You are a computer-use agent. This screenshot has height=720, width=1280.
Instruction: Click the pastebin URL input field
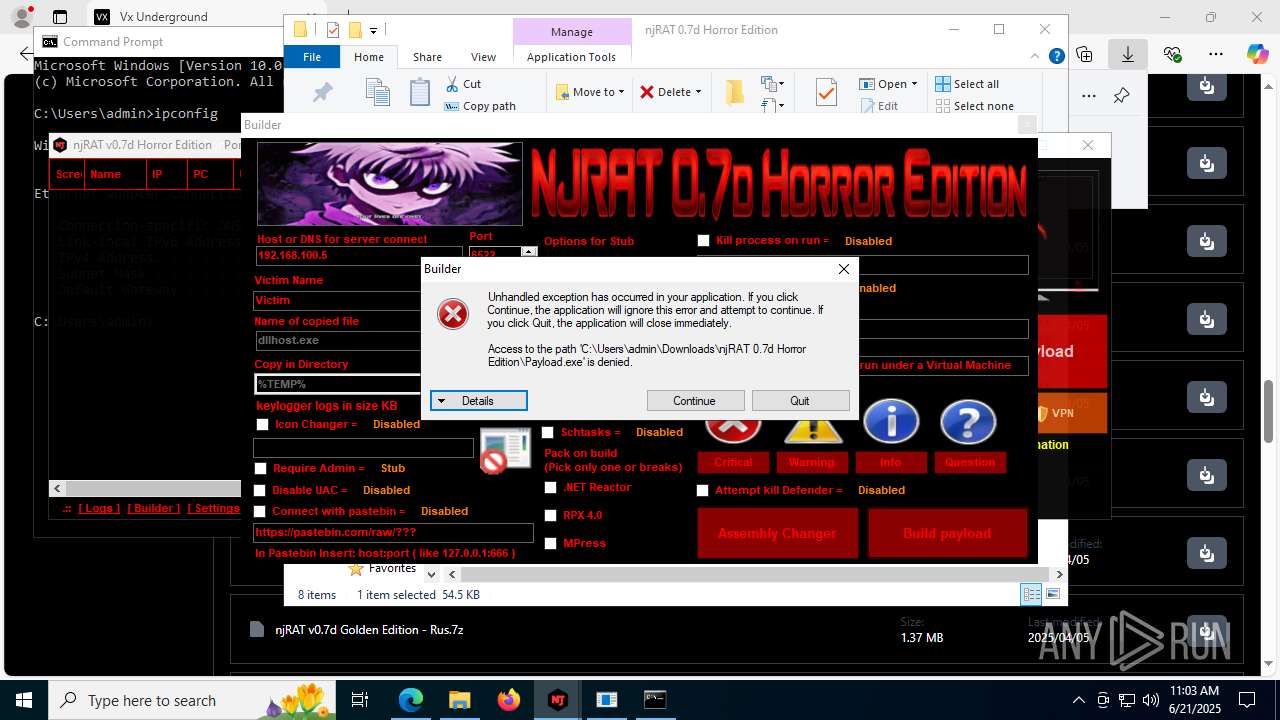(393, 533)
